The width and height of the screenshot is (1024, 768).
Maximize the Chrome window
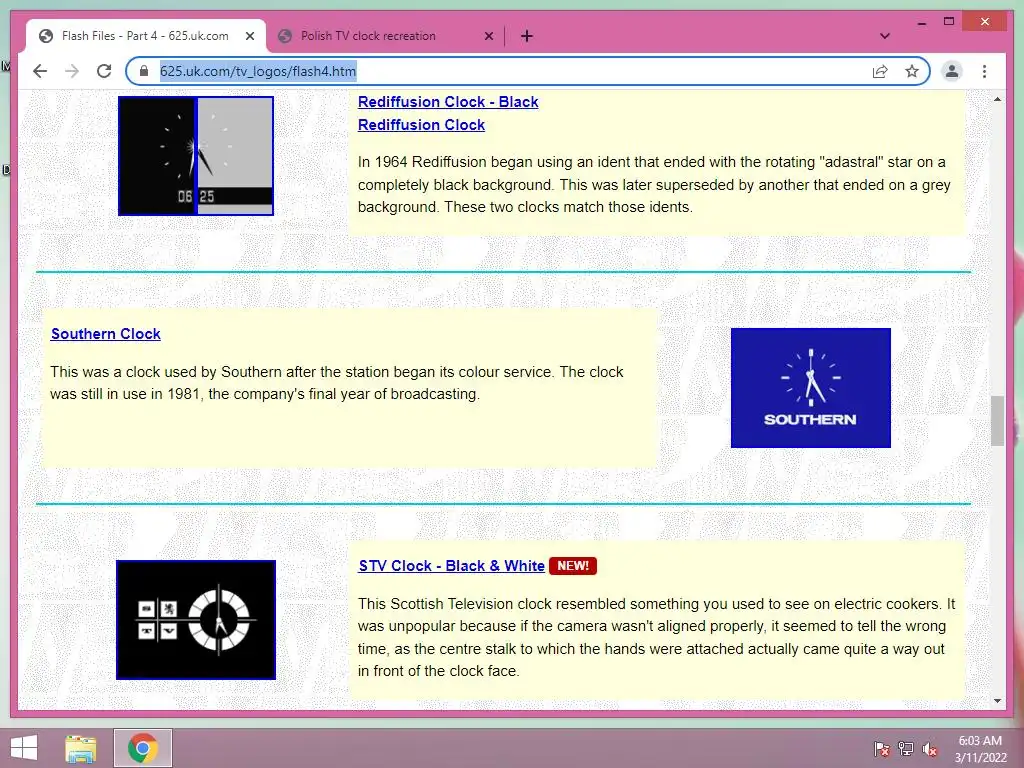[949, 22]
